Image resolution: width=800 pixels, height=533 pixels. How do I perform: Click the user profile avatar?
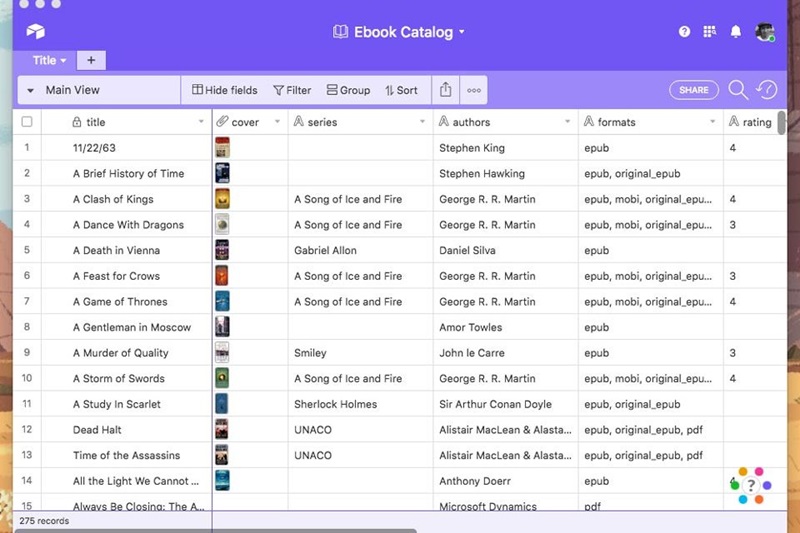point(765,32)
